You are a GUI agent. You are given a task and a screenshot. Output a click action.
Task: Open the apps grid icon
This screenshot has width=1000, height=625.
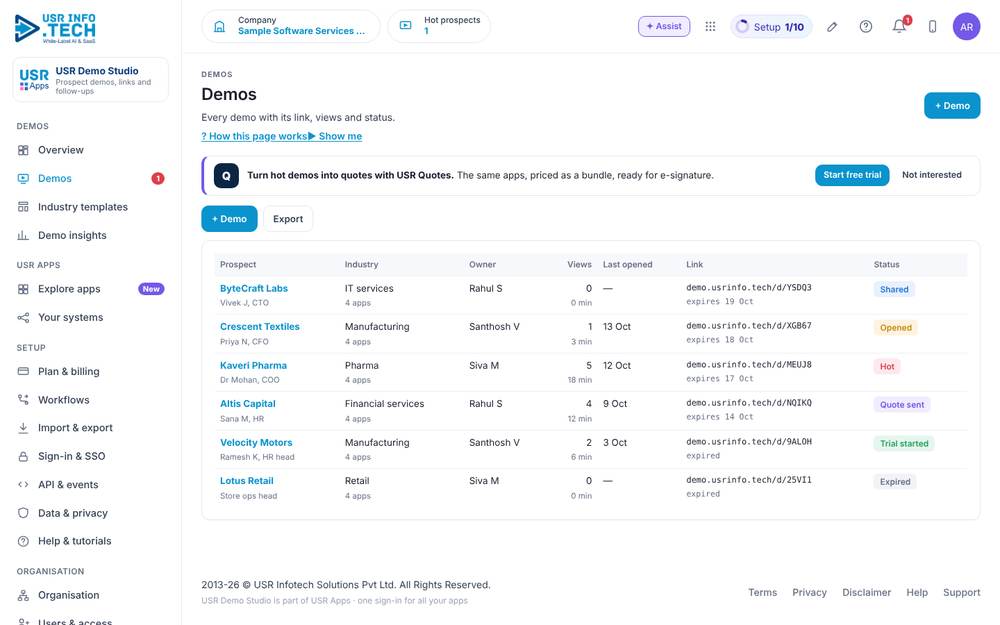[710, 26]
